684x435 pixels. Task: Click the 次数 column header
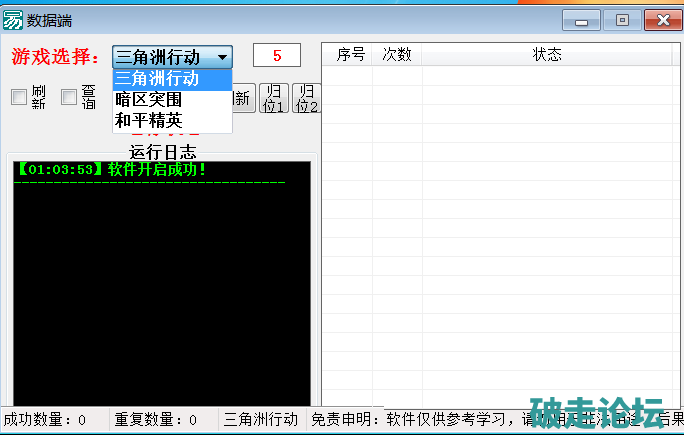pos(397,54)
